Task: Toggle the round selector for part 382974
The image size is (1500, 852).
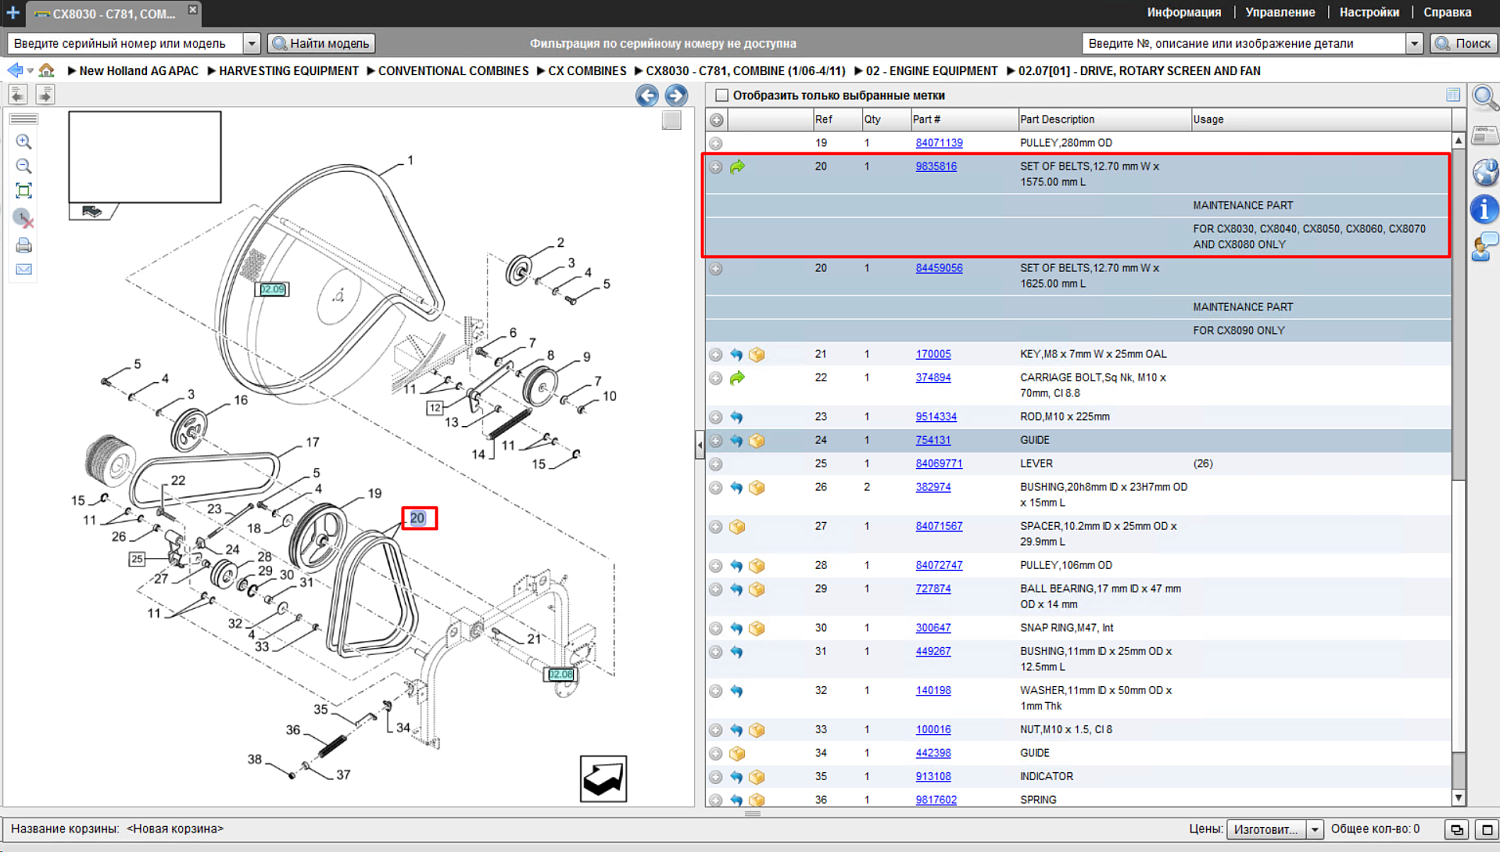Action: 716,488
